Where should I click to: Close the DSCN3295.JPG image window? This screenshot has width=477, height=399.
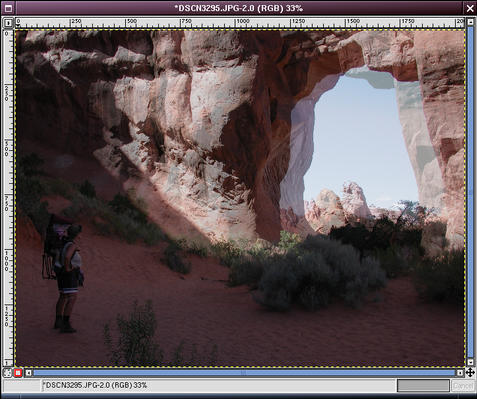(470, 8)
